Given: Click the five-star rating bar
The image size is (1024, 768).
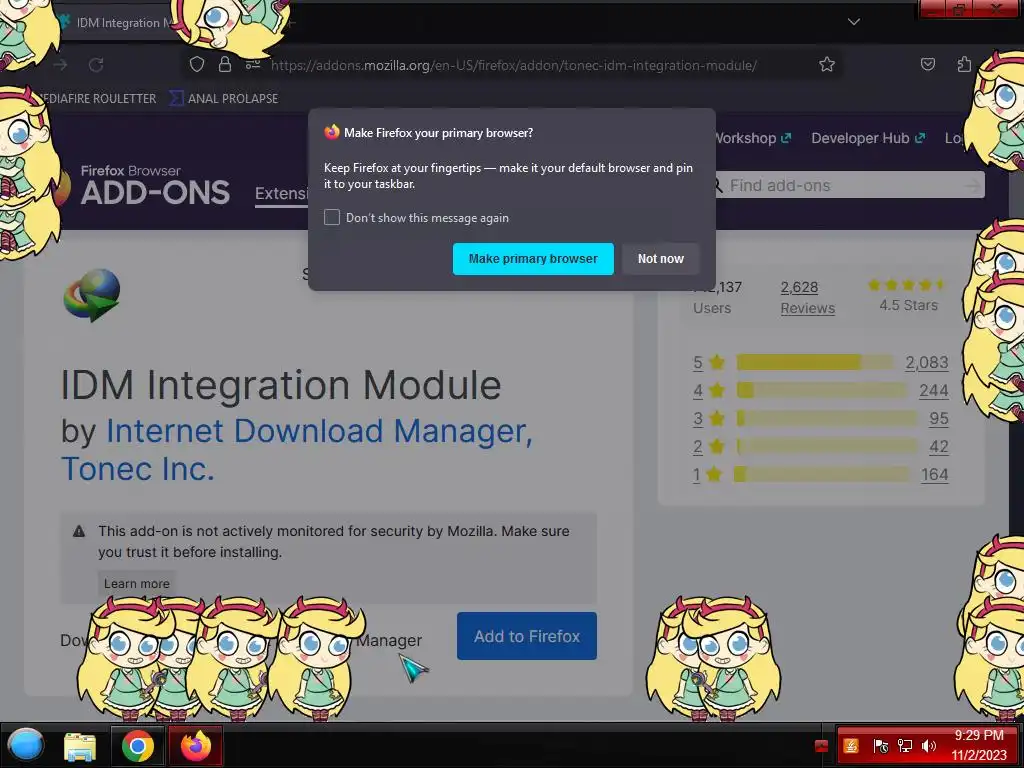Looking at the screenshot, I should tap(815, 362).
